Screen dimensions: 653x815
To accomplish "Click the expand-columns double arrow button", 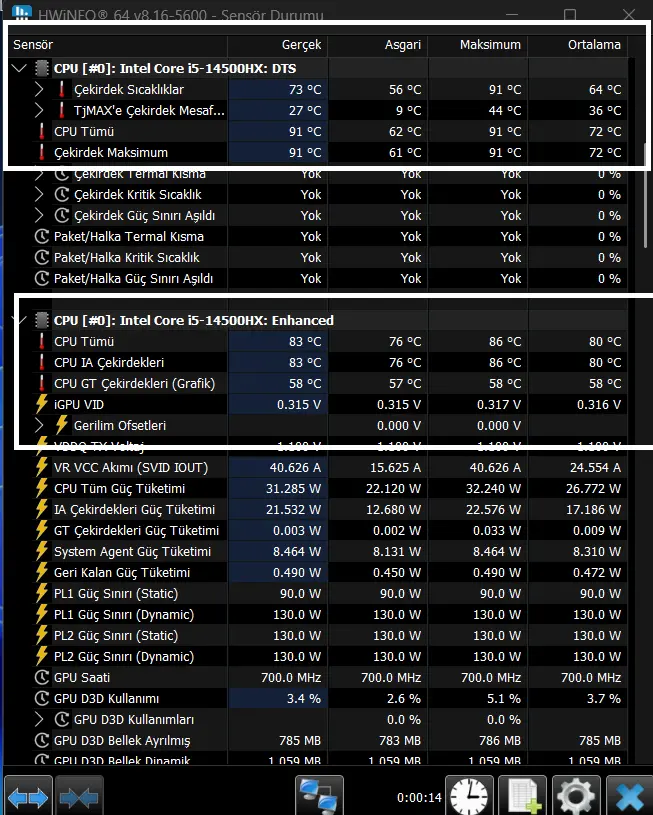I will [28, 796].
